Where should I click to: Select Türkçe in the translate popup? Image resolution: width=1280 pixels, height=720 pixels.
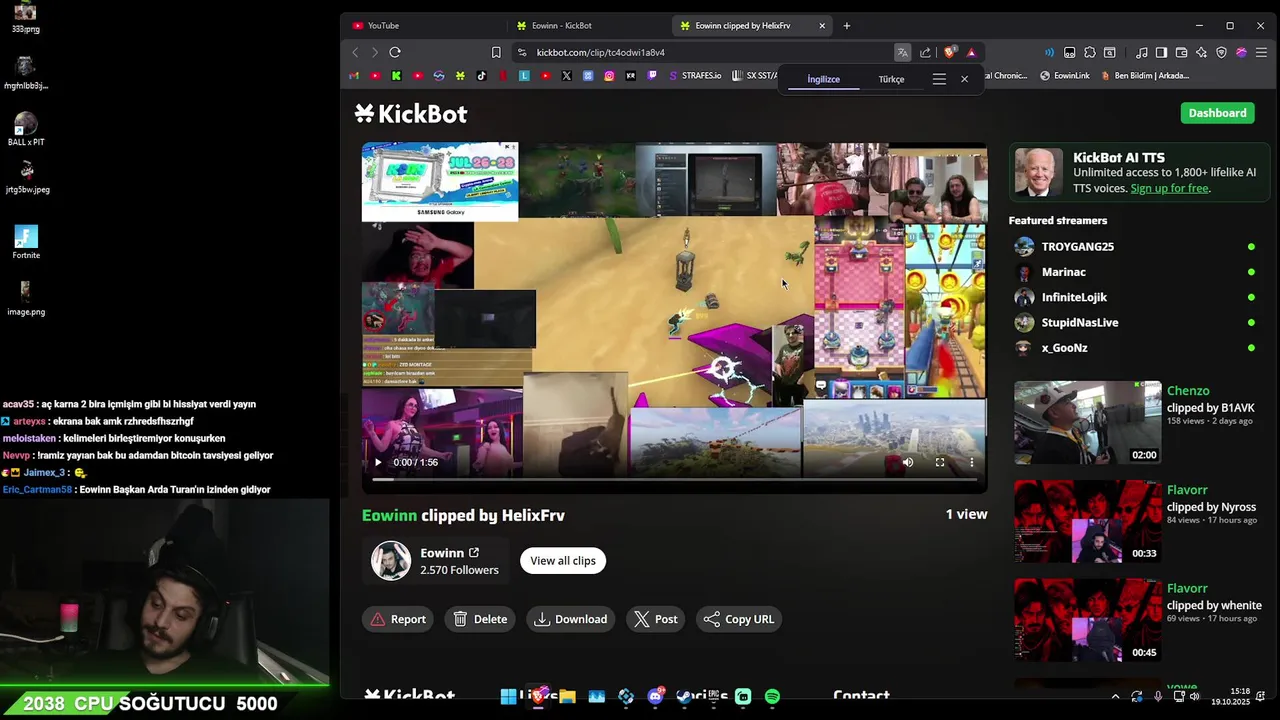tap(891, 79)
